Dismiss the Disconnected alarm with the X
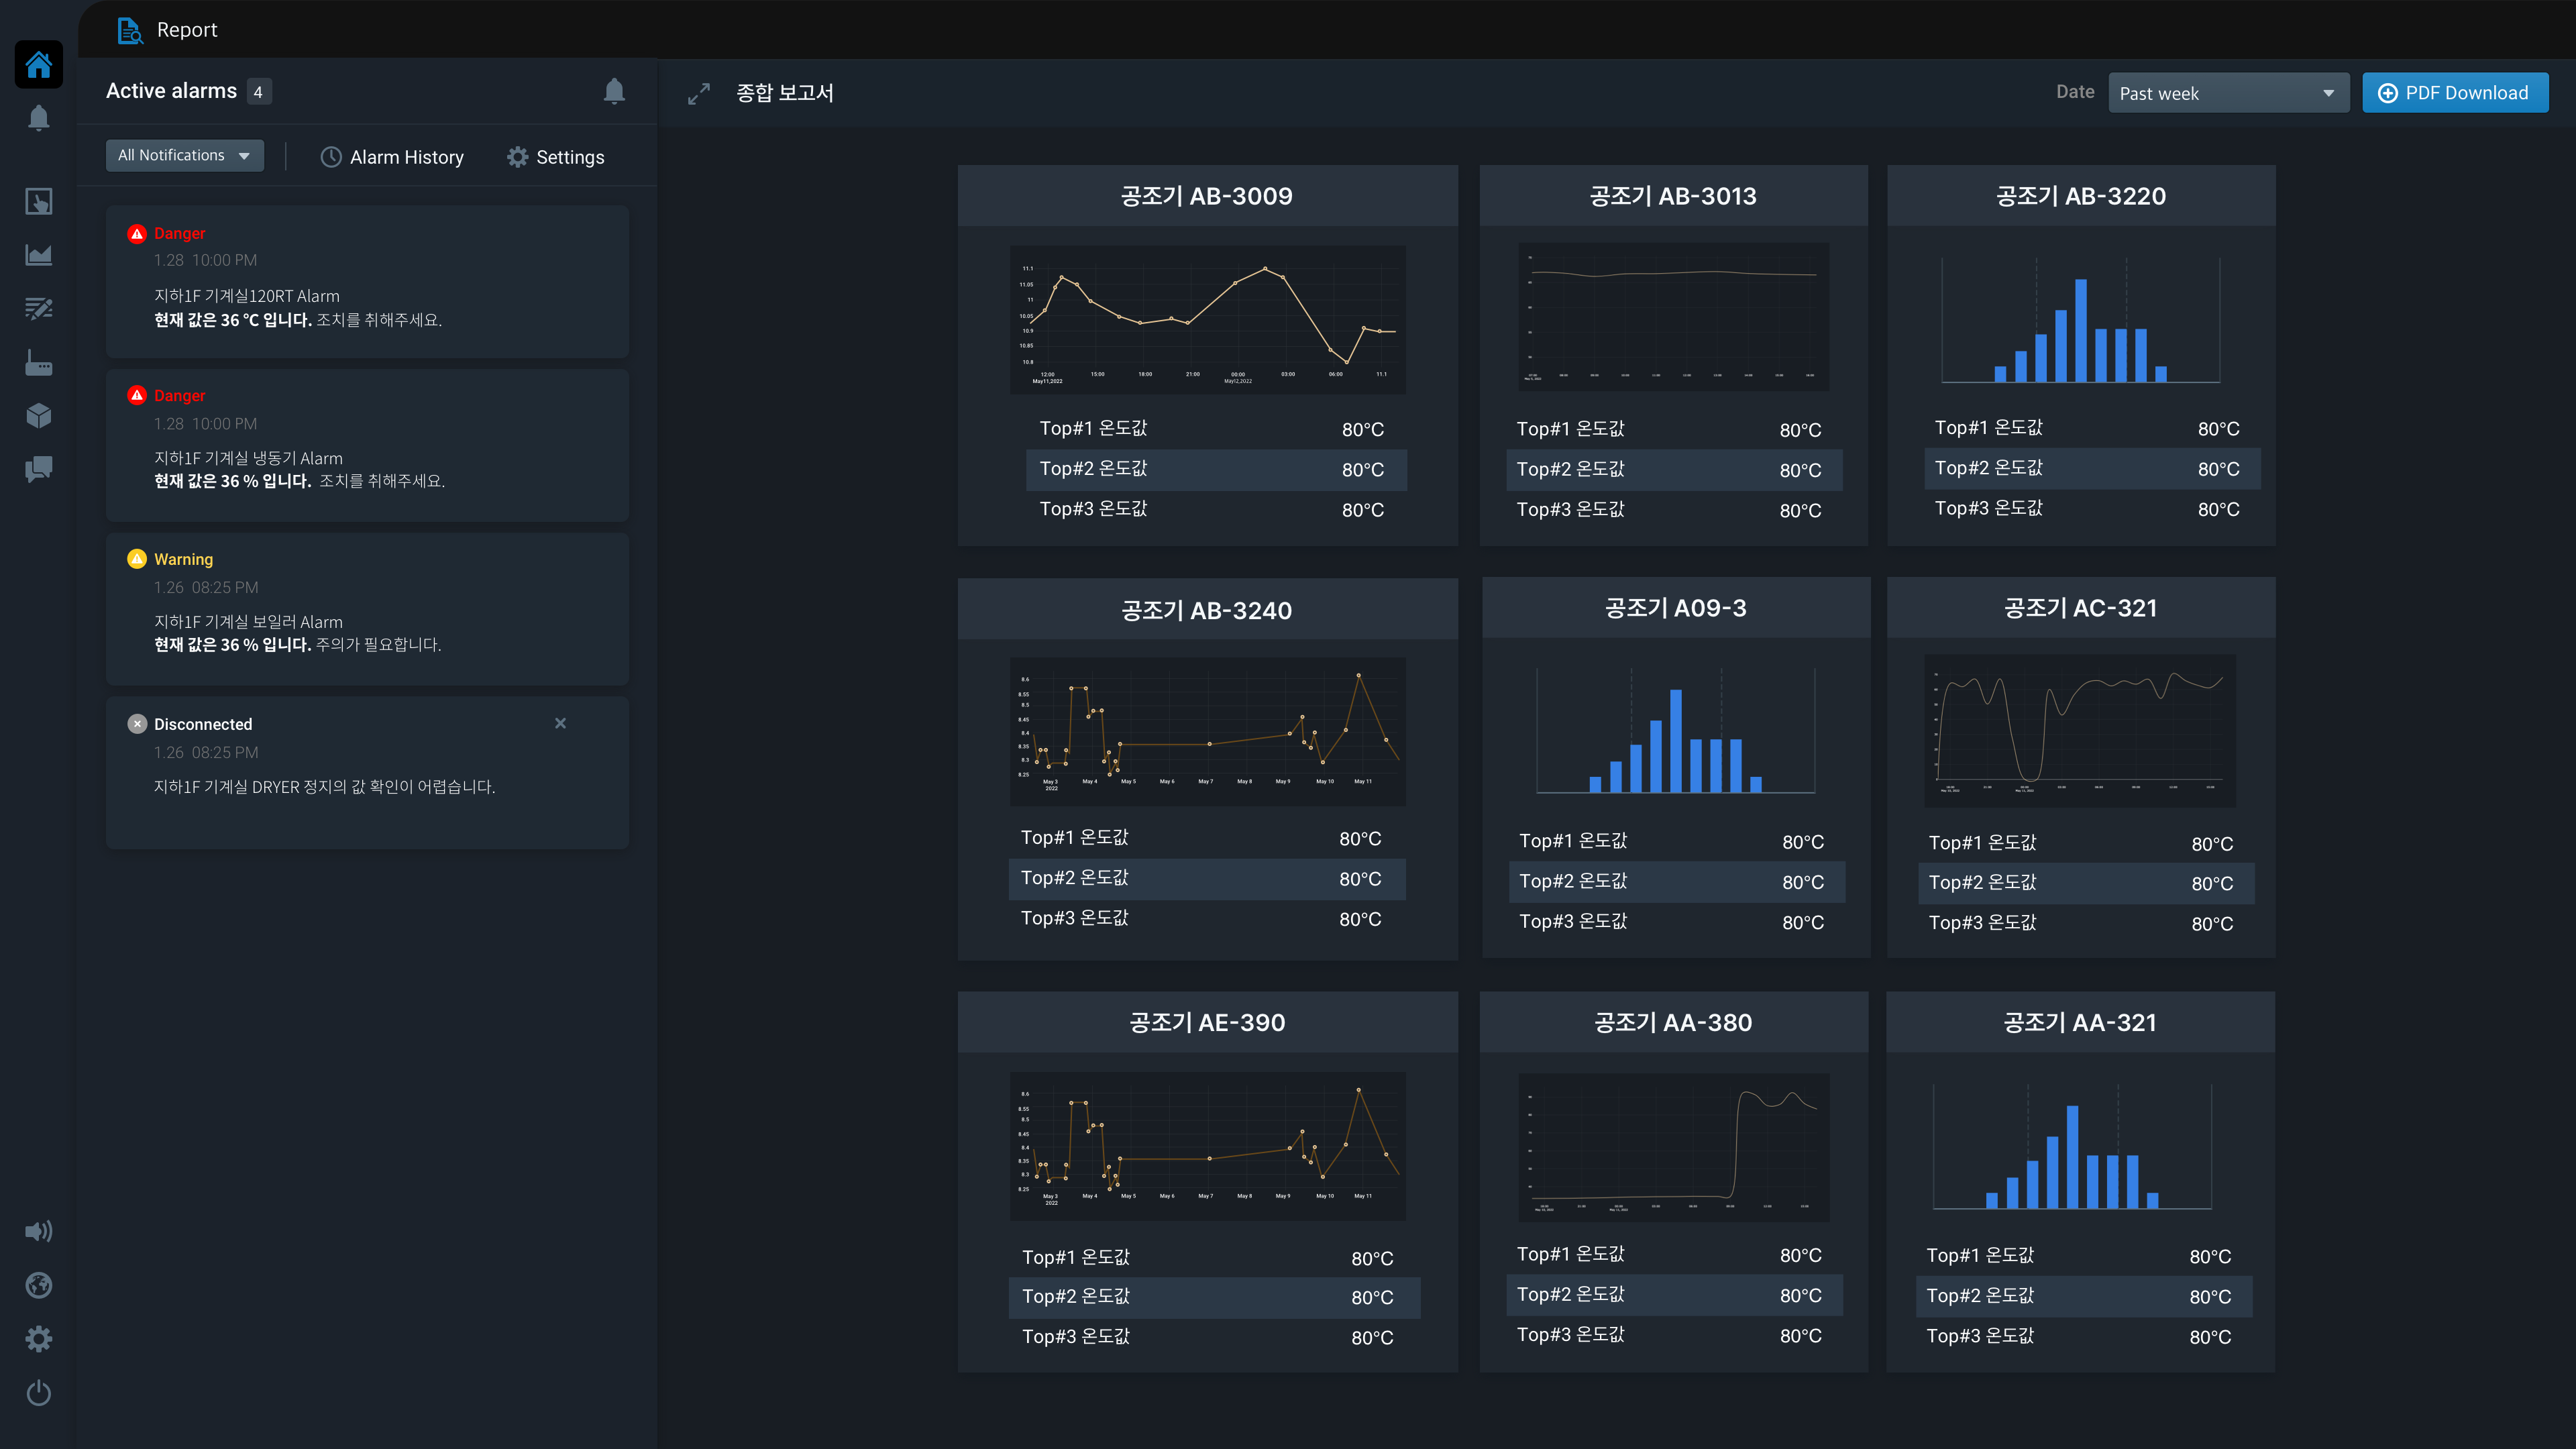 (560, 723)
